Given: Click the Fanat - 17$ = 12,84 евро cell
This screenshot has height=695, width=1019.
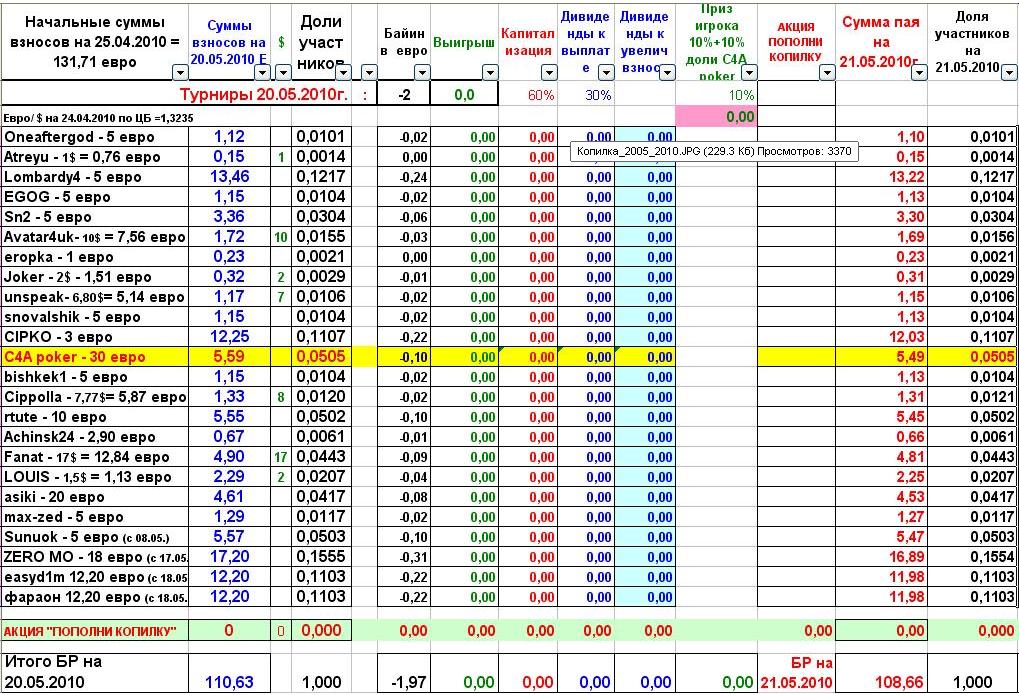Looking at the screenshot, I should pyautogui.click(x=95, y=456).
